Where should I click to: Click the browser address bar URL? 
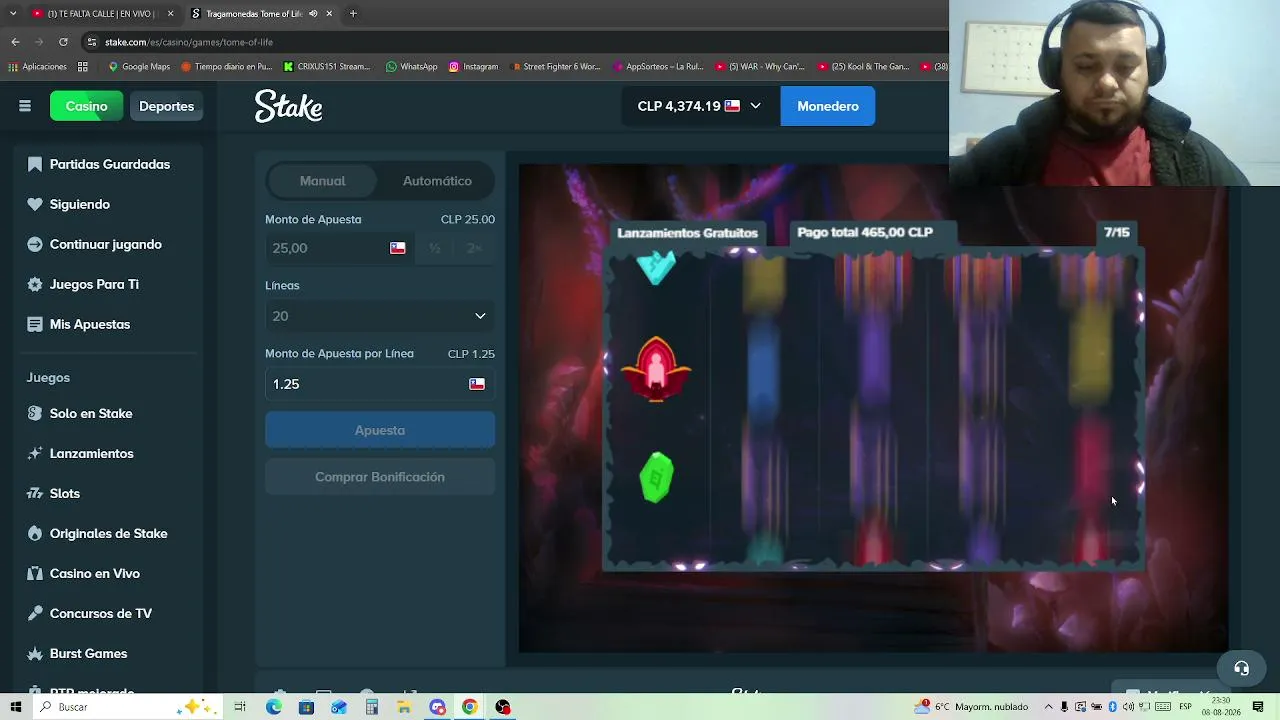pos(189,42)
